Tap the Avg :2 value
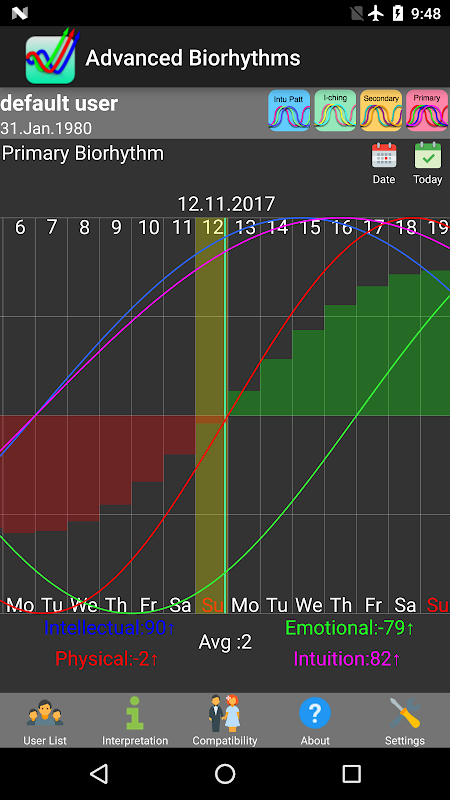 click(x=225, y=642)
